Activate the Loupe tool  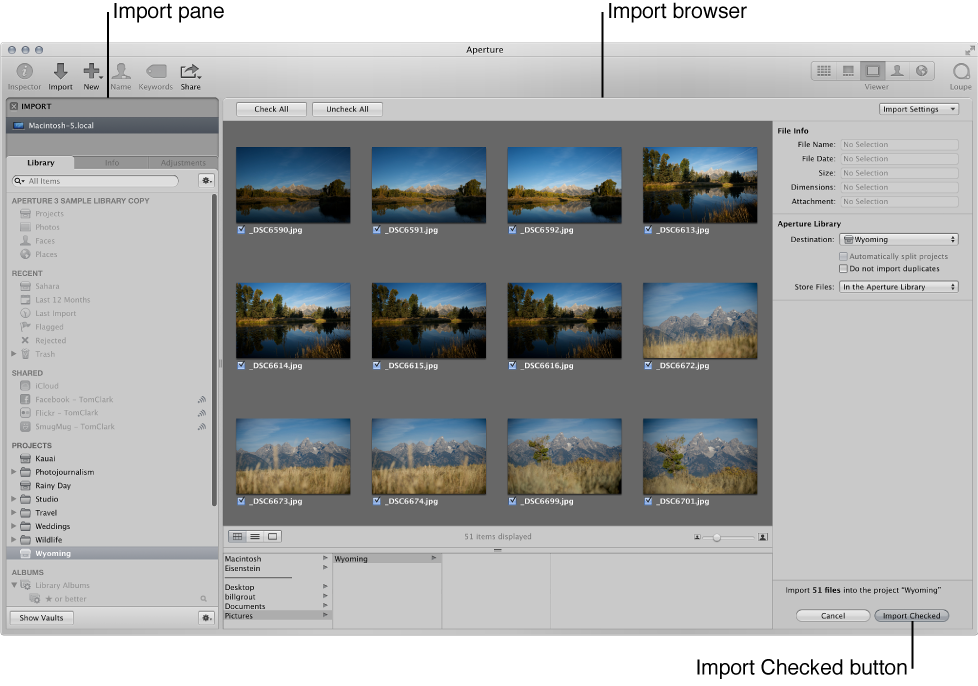(961, 72)
